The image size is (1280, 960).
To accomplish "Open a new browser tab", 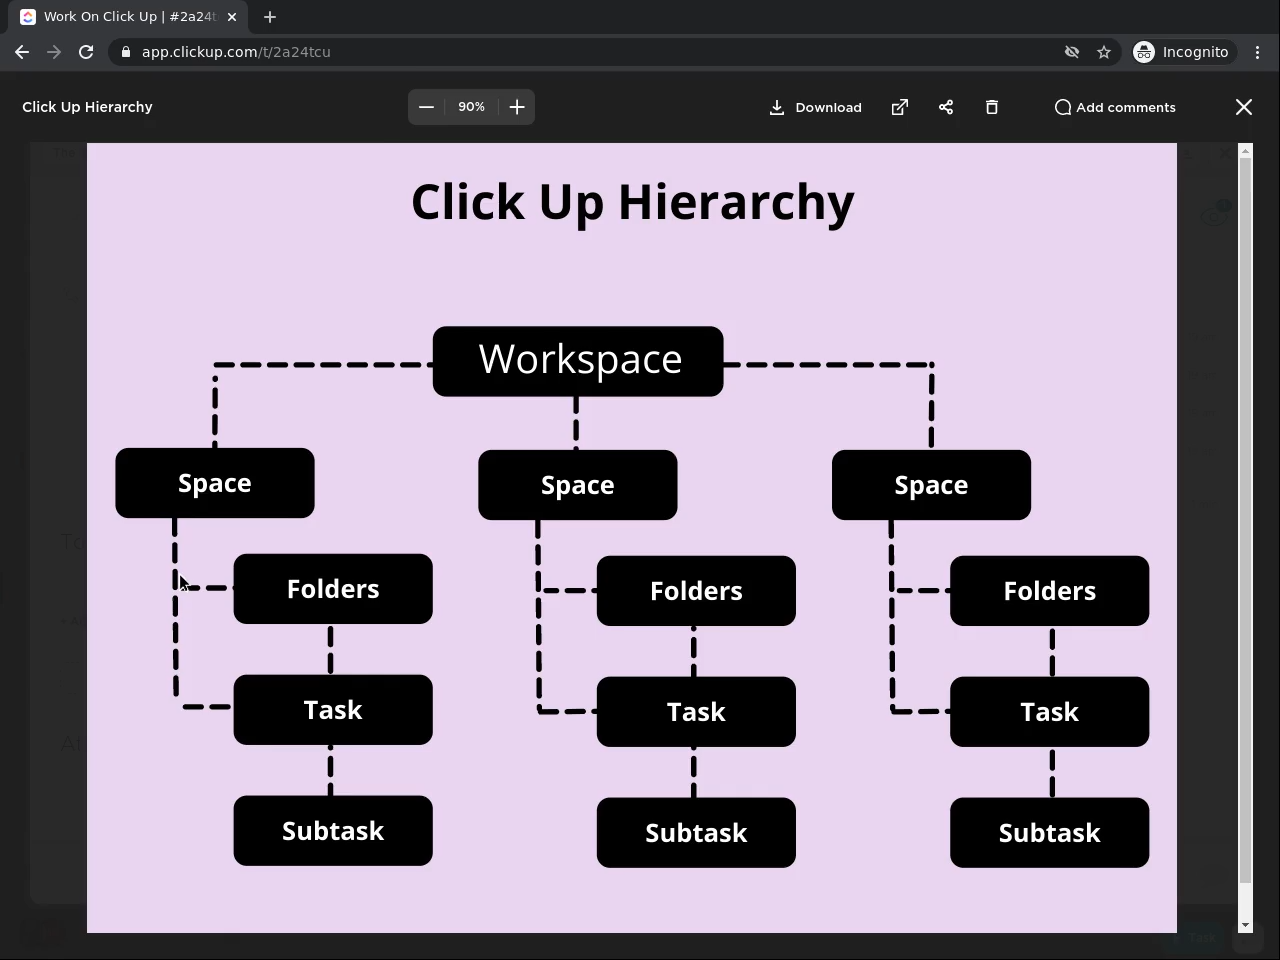I will coord(270,17).
